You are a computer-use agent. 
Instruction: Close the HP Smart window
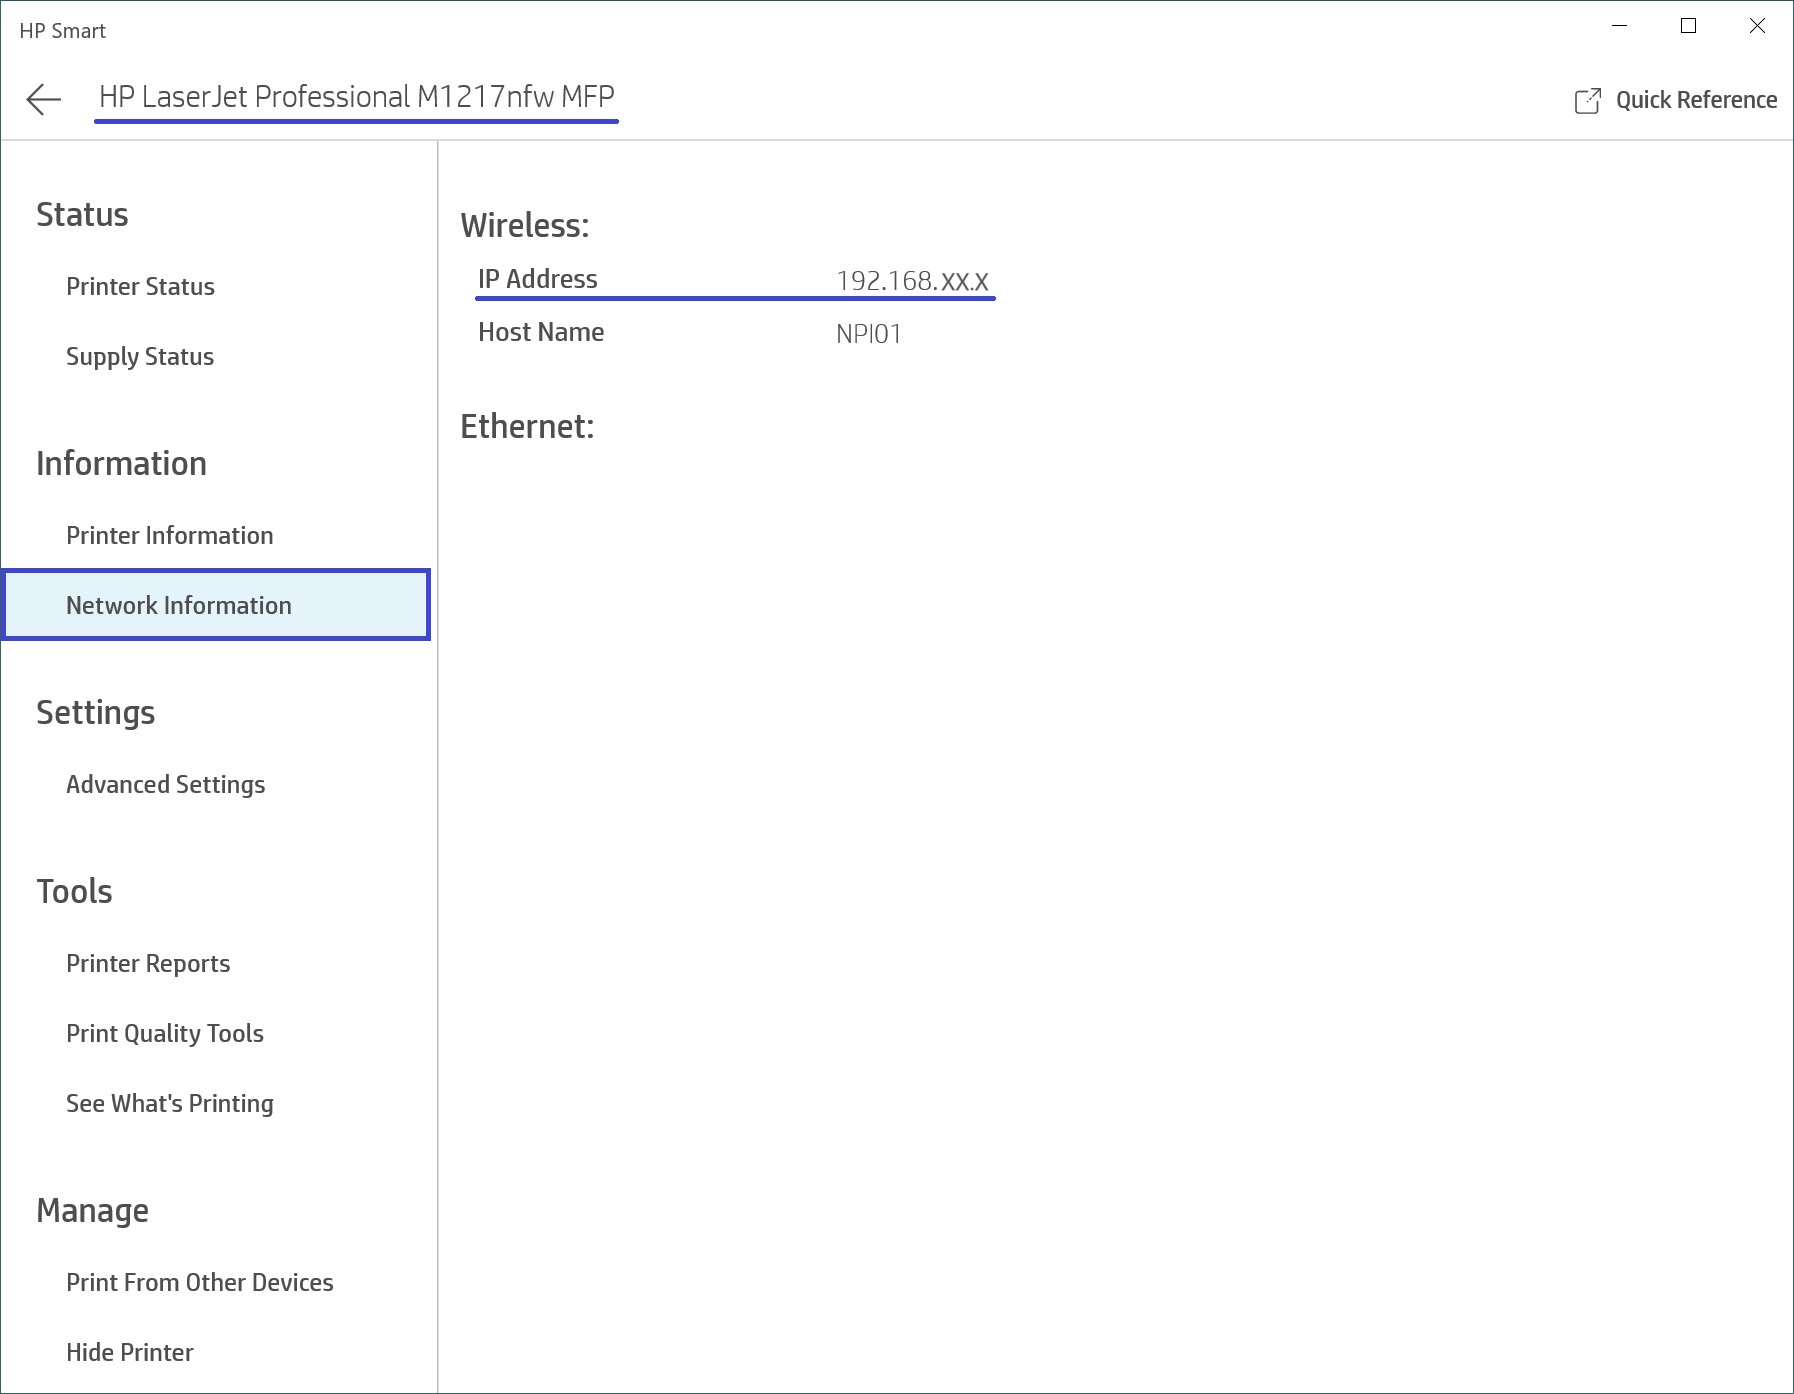click(x=1757, y=27)
